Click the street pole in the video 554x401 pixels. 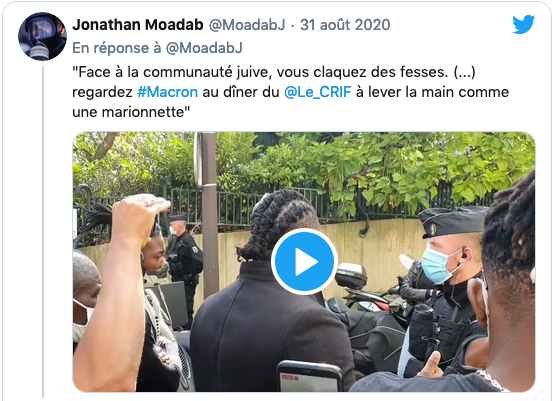209,212
